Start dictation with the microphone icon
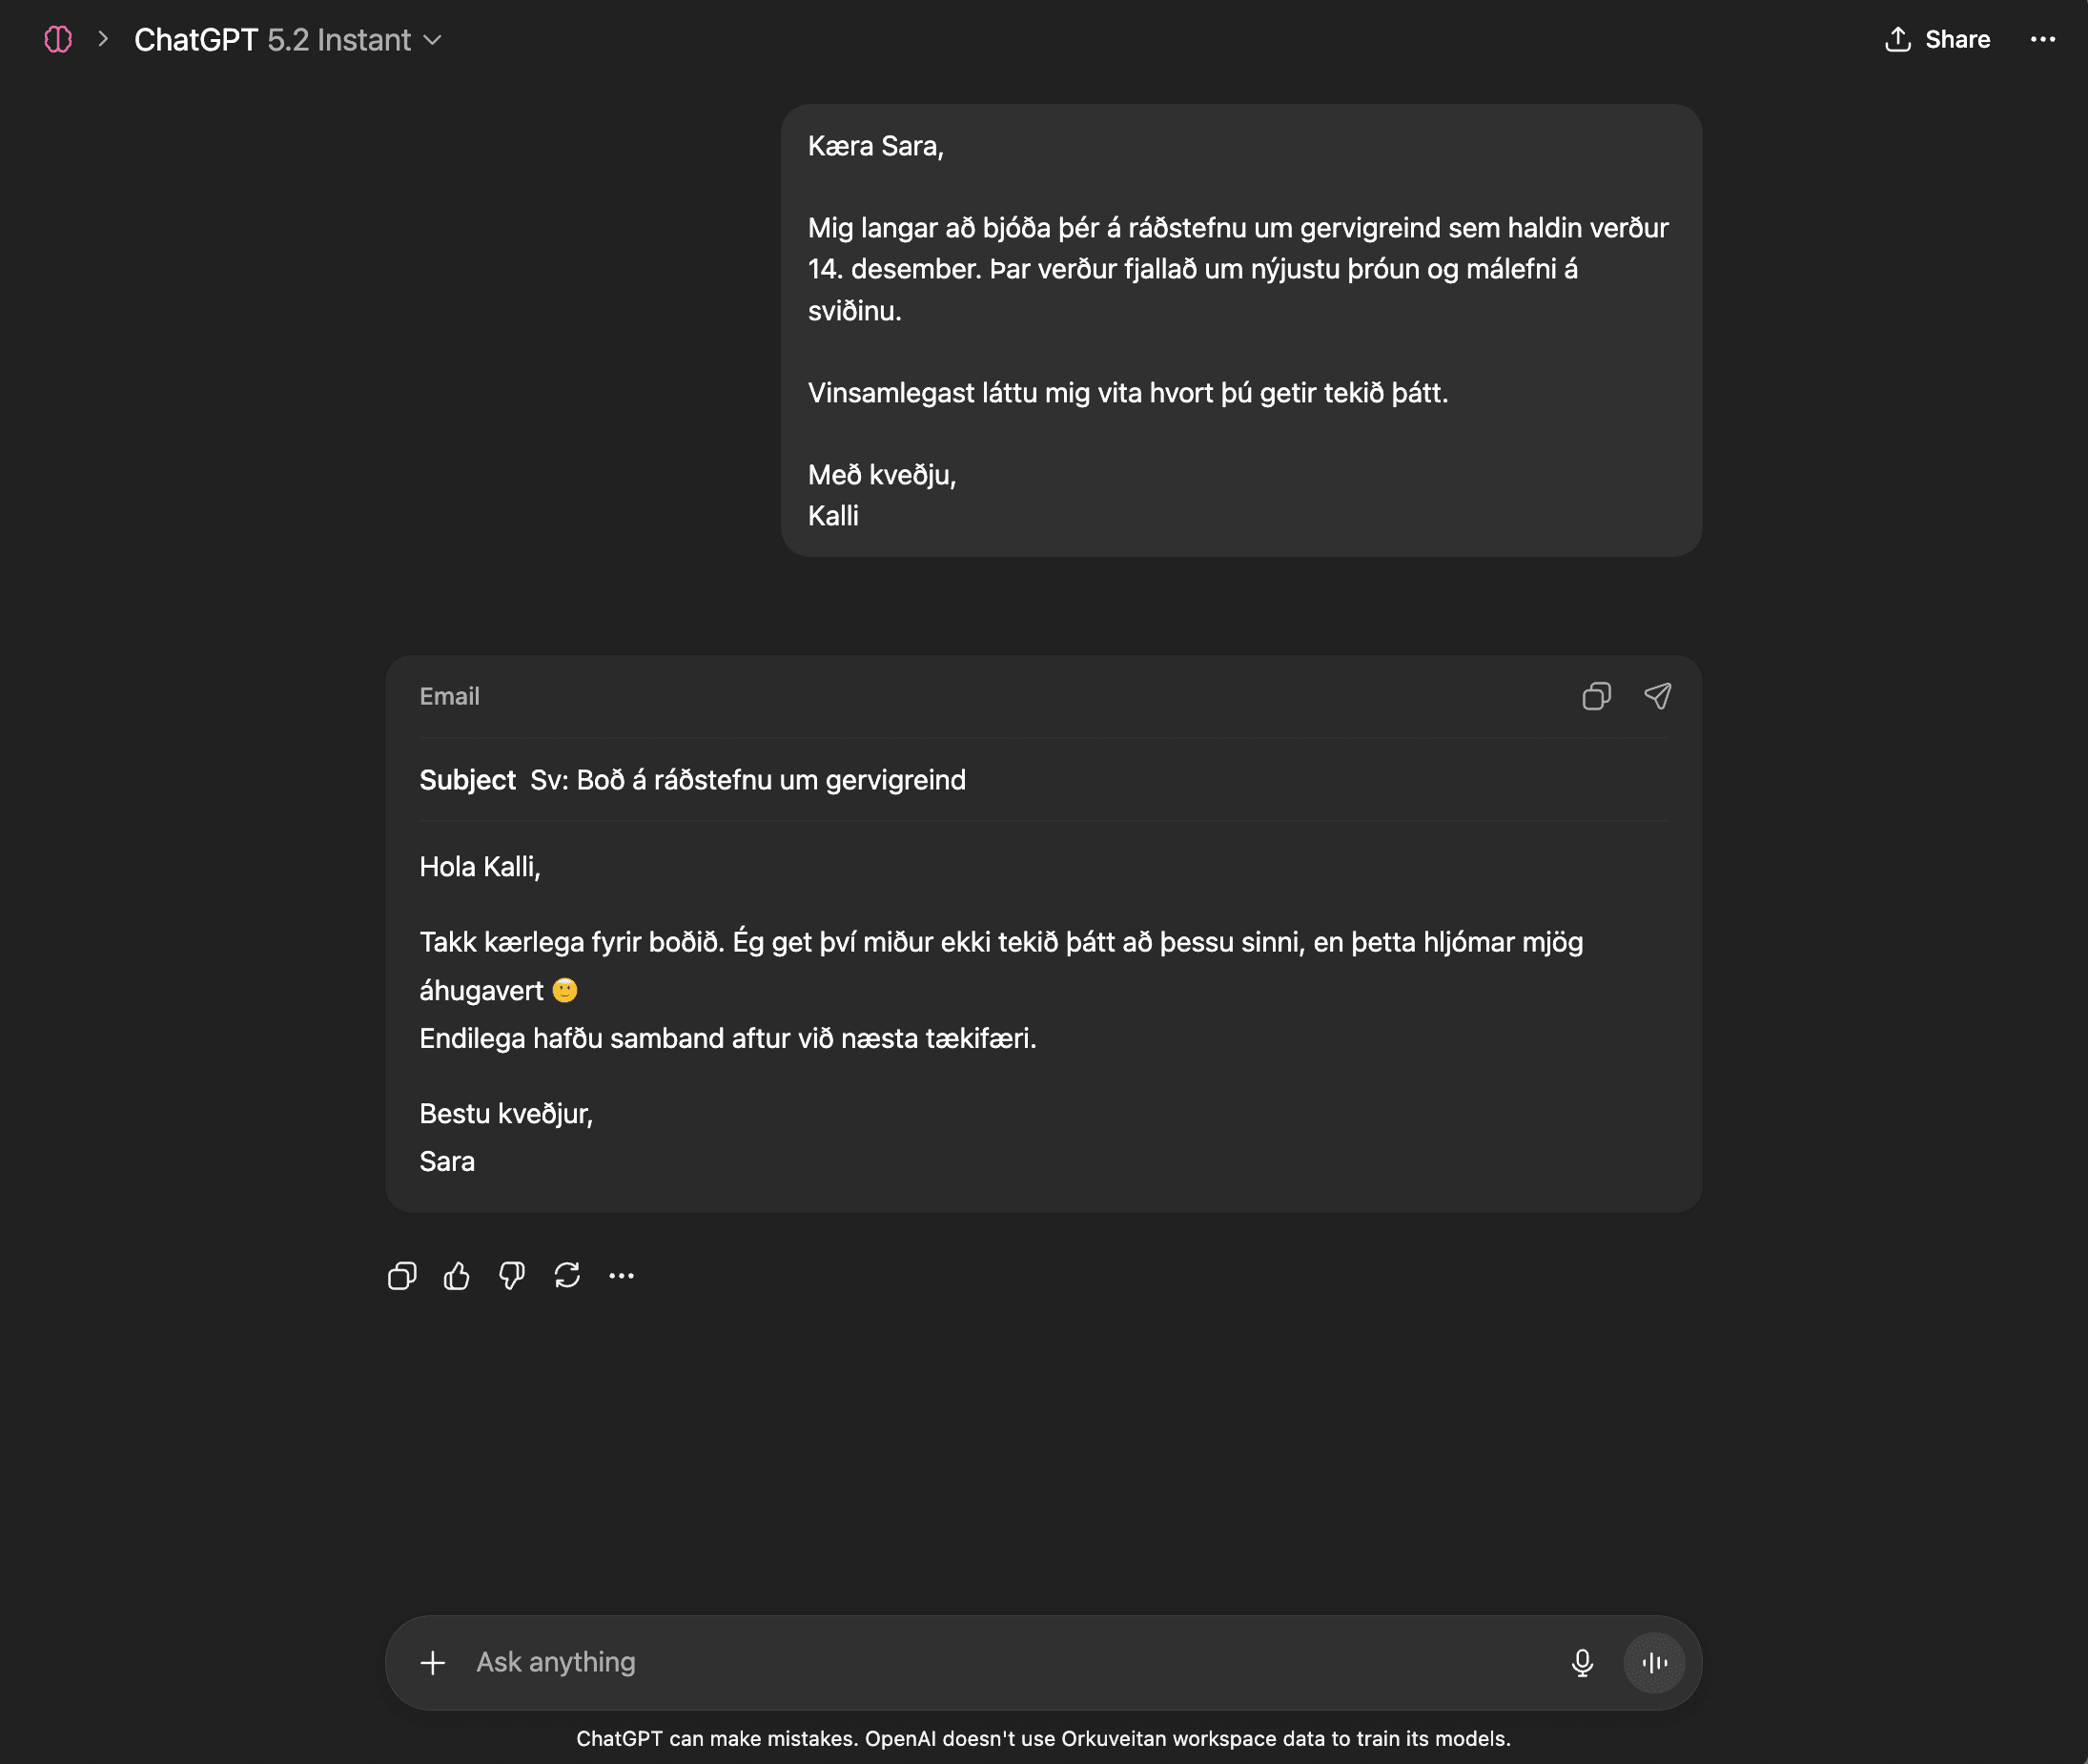This screenshot has height=1764, width=2088. click(1582, 1663)
